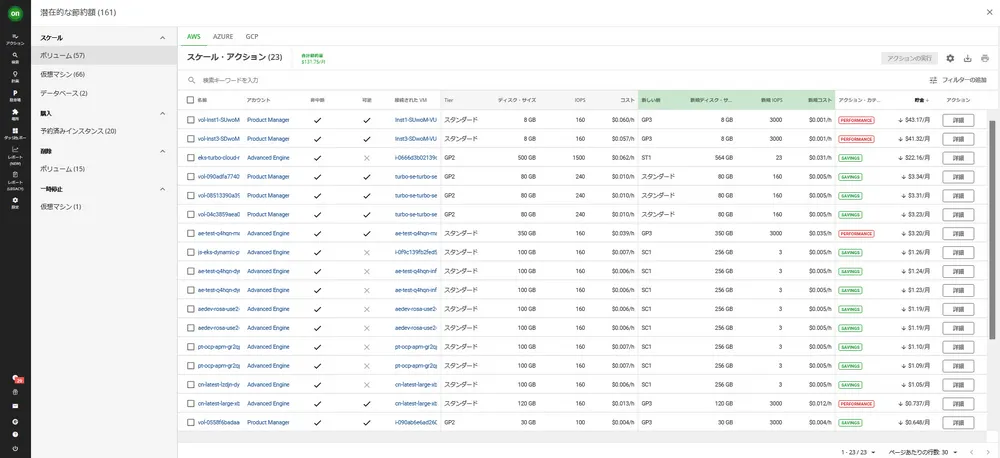Check the box for vol-Inst1-SUwoM row
This screenshot has width=1000, height=458.
pos(190,120)
